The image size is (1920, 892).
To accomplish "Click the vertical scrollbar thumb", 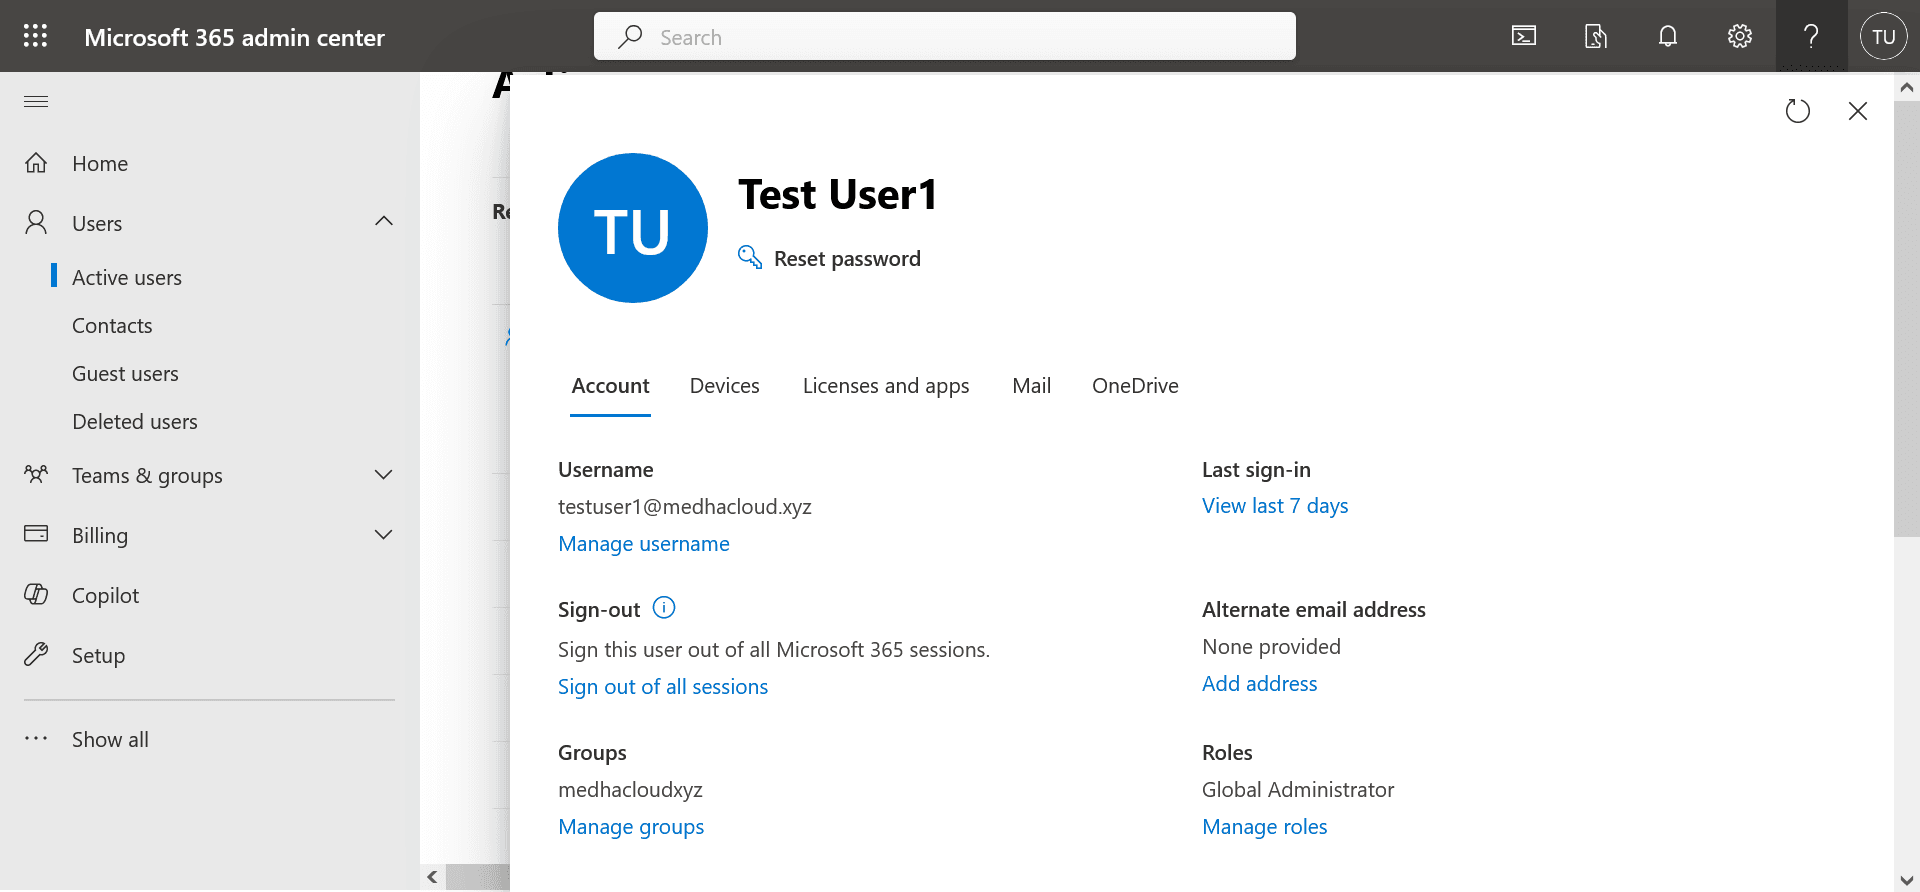I will [x=1906, y=318].
